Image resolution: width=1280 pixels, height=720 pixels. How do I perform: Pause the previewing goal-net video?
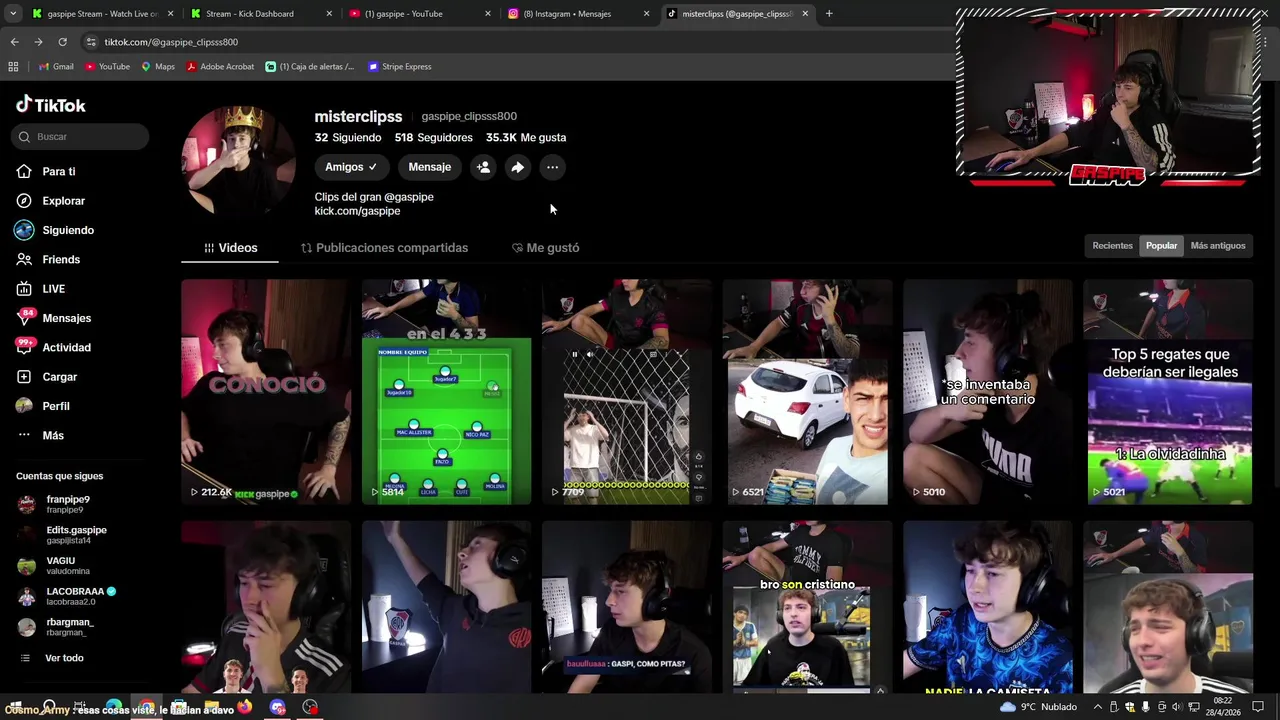tap(574, 354)
